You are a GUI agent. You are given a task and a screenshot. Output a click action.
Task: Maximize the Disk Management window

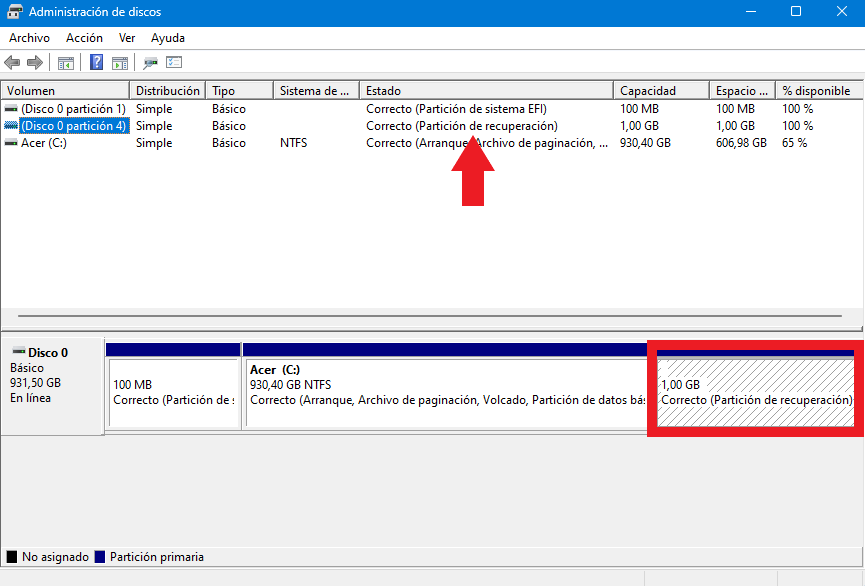[x=795, y=12]
